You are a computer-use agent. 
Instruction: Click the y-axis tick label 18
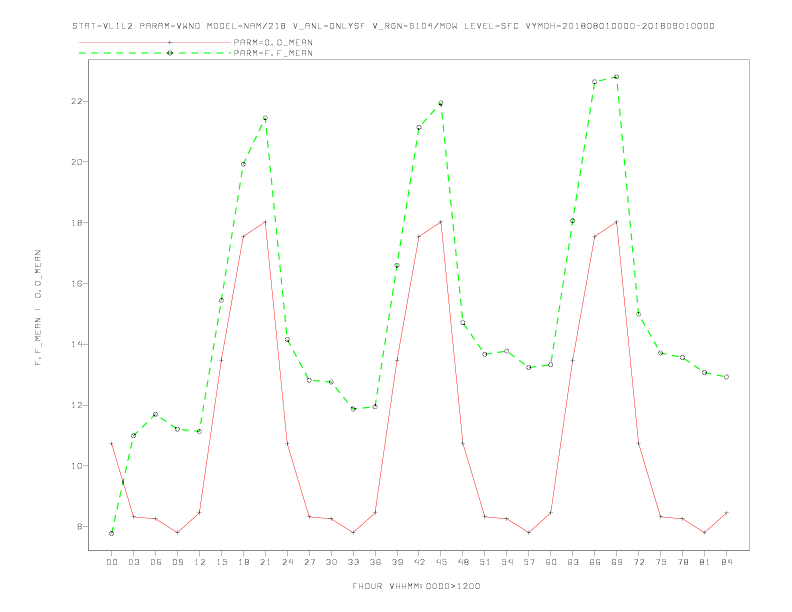tap(76, 223)
